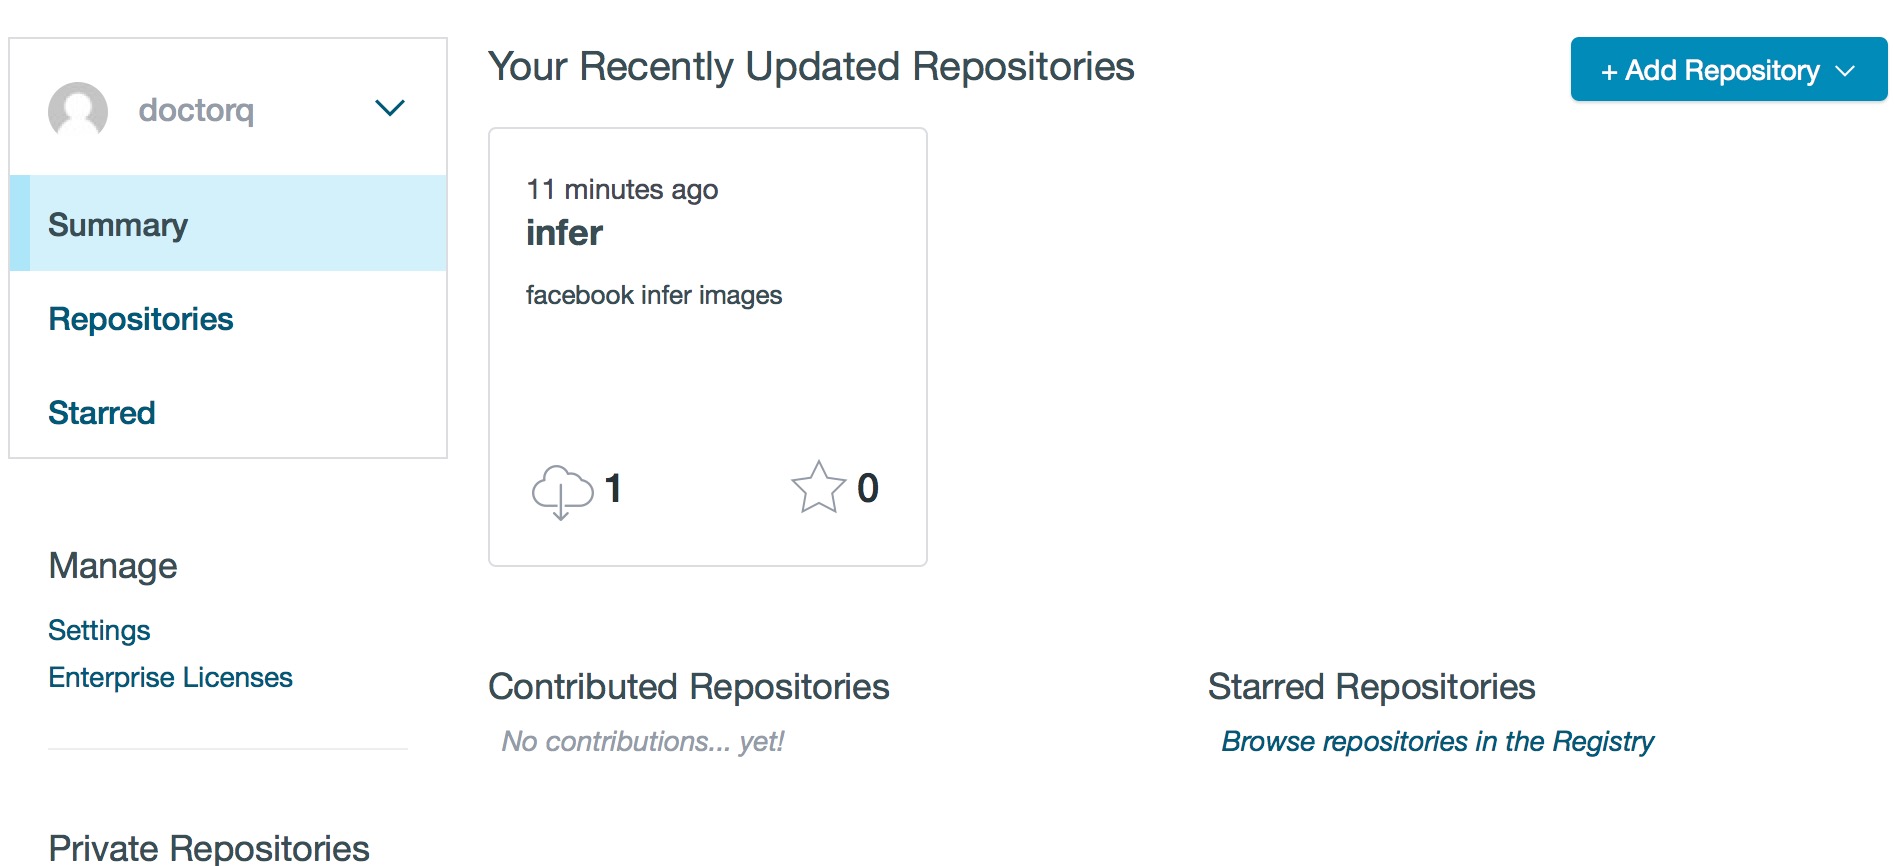Open the Add Repository dropdown

(1728, 70)
